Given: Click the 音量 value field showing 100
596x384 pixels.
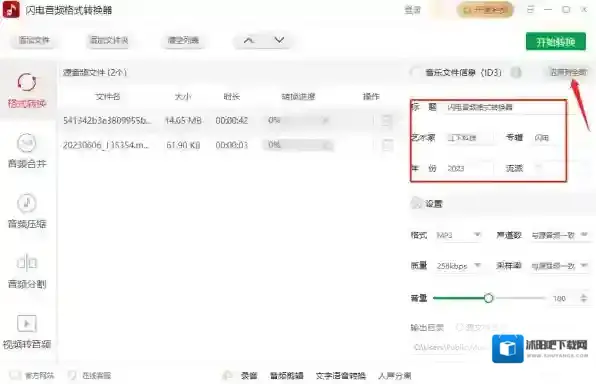Looking at the screenshot, I should pos(564,298).
